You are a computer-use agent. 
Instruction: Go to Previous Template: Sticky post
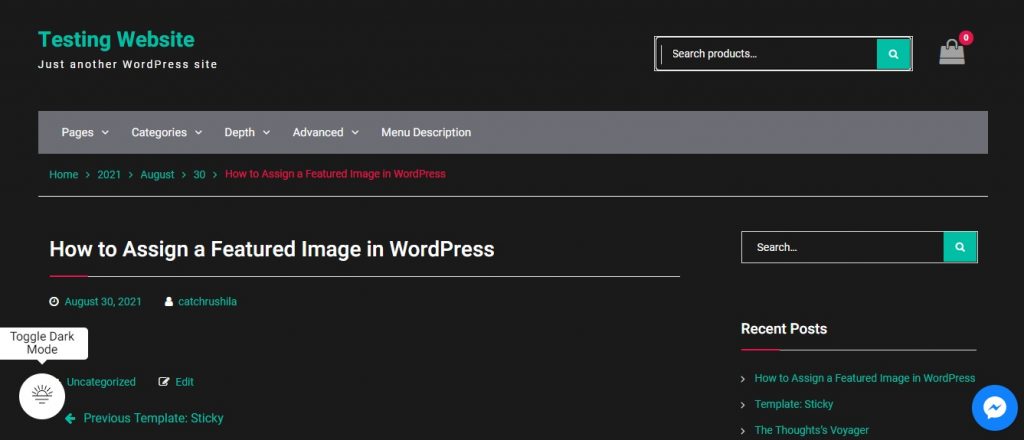coord(153,418)
